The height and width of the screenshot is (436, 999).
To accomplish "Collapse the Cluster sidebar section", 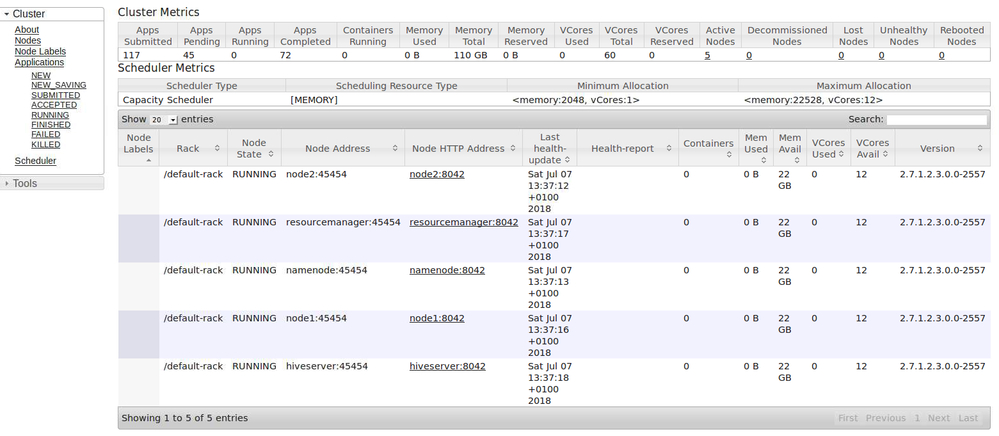I will (52, 14).
